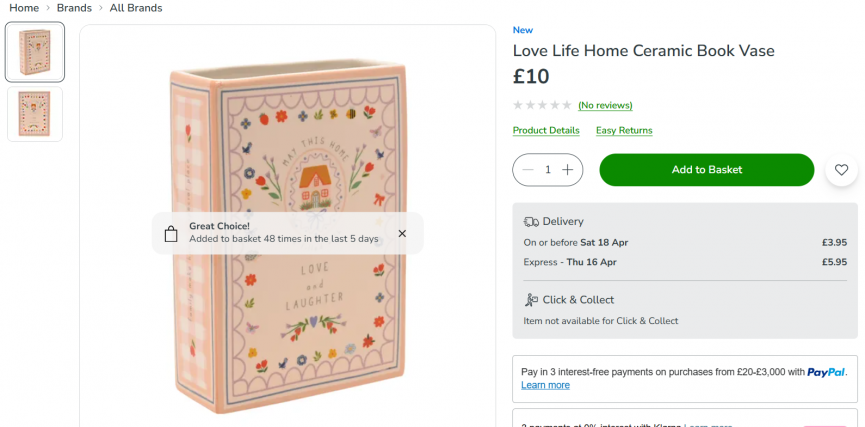
Task: Add the vase to basket
Action: [706, 170]
